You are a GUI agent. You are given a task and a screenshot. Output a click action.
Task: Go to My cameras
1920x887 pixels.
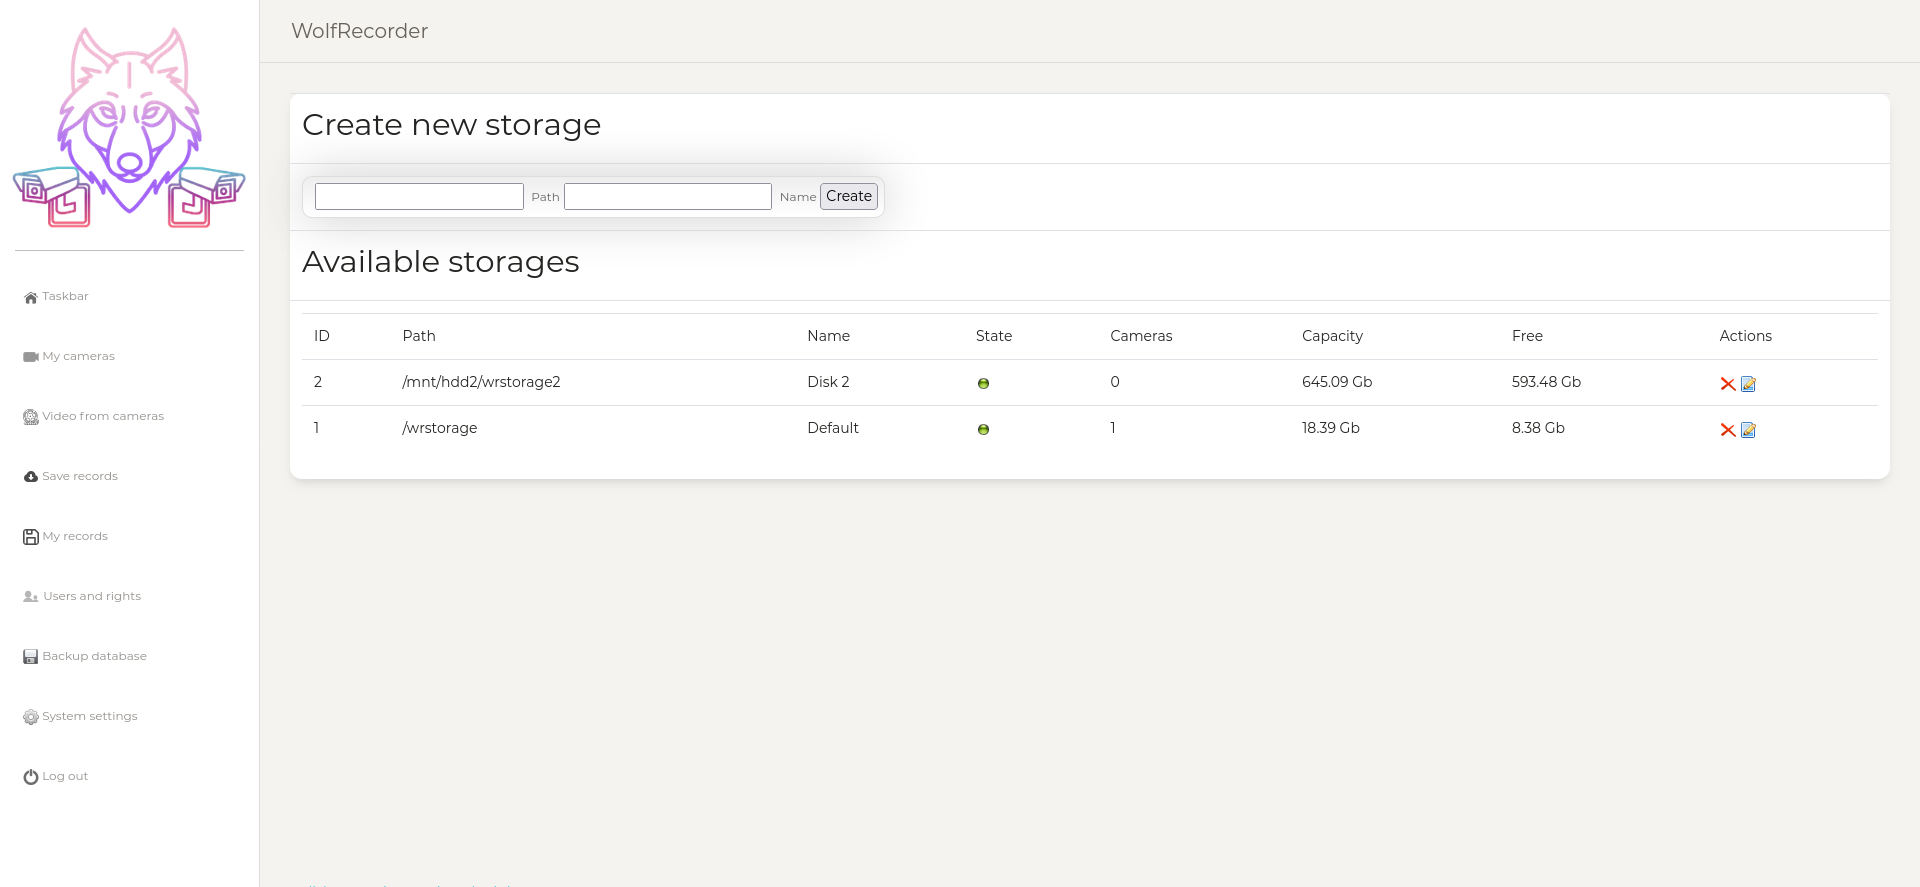click(x=78, y=357)
